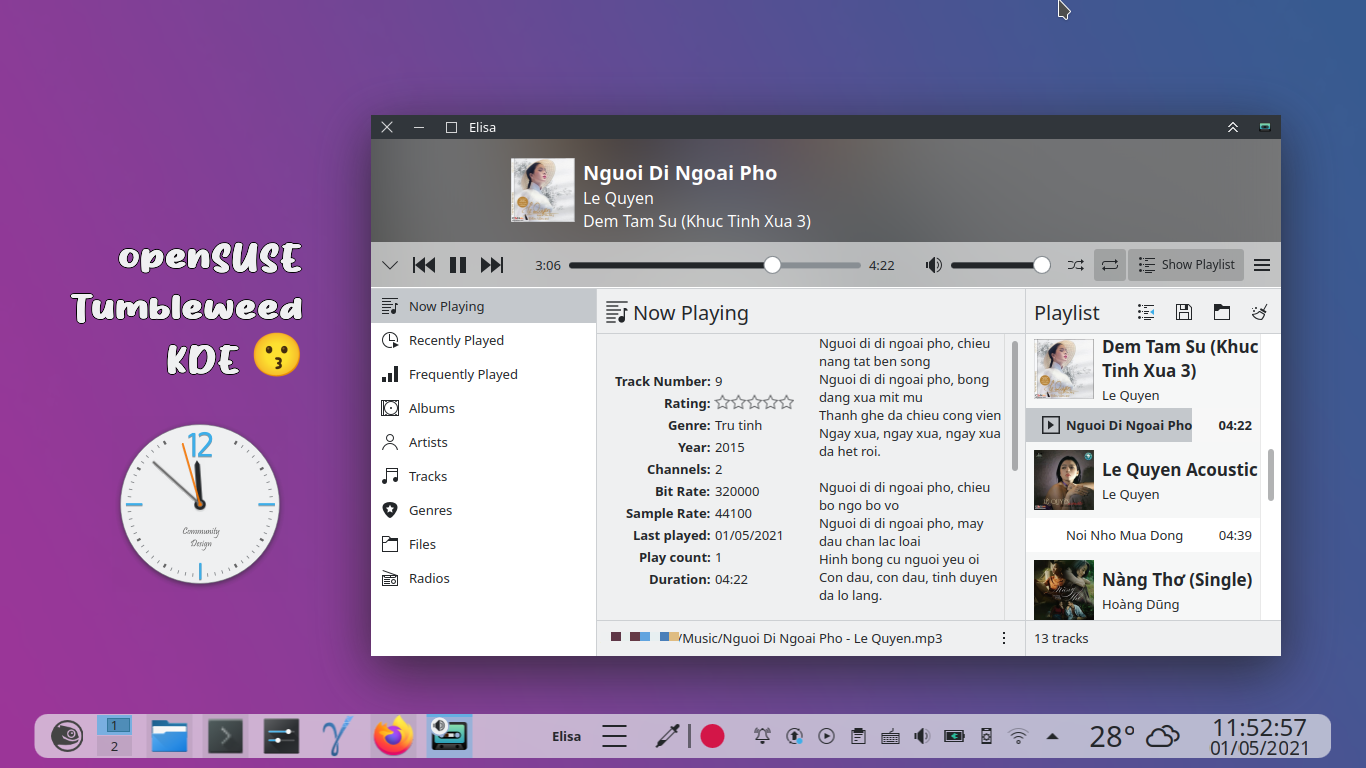Open the openSUSE application launcher
This screenshot has width=1366, height=768.
coord(67,737)
